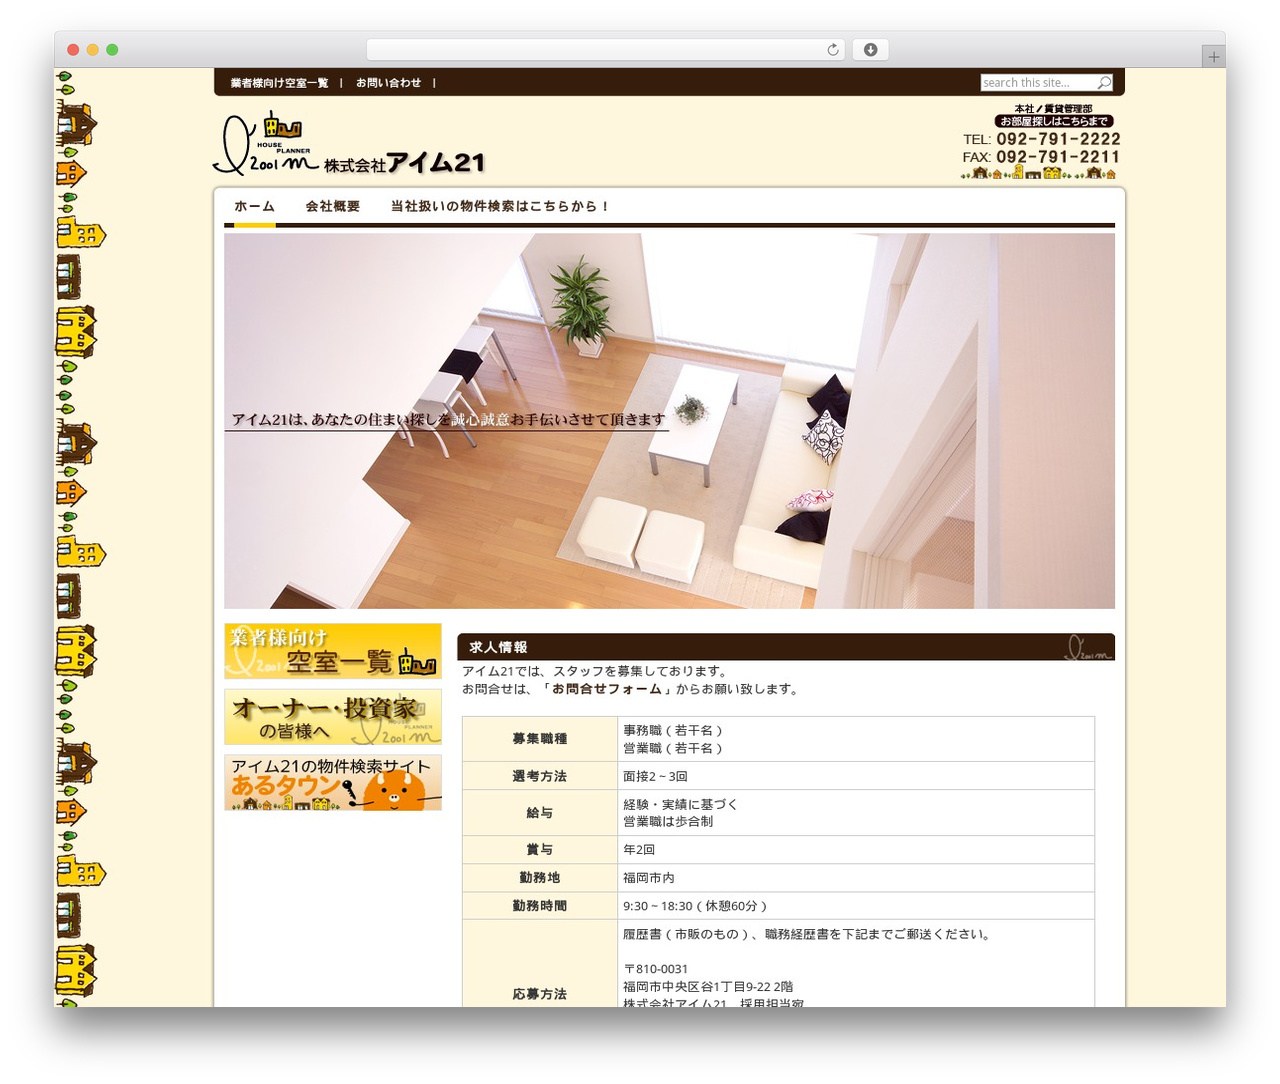Click the 賞与 table header cell
1280x1084 pixels.
540,850
